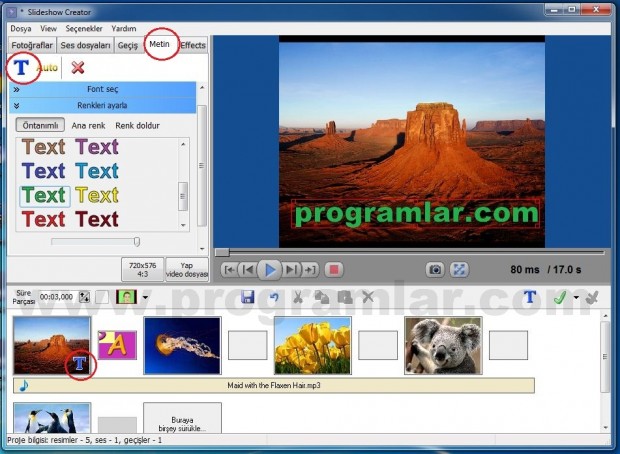Copy selected slide icon
The height and width of the screenshot is (454, 620).
[321, 297]
